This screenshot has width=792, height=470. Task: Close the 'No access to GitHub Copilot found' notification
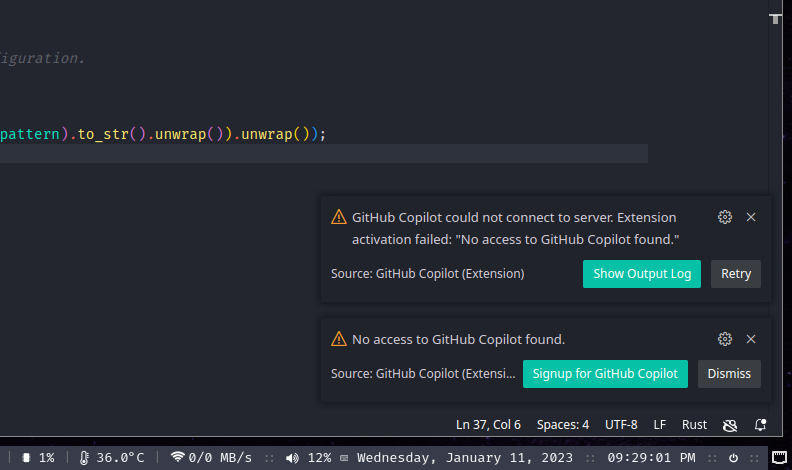click(751, 339)
